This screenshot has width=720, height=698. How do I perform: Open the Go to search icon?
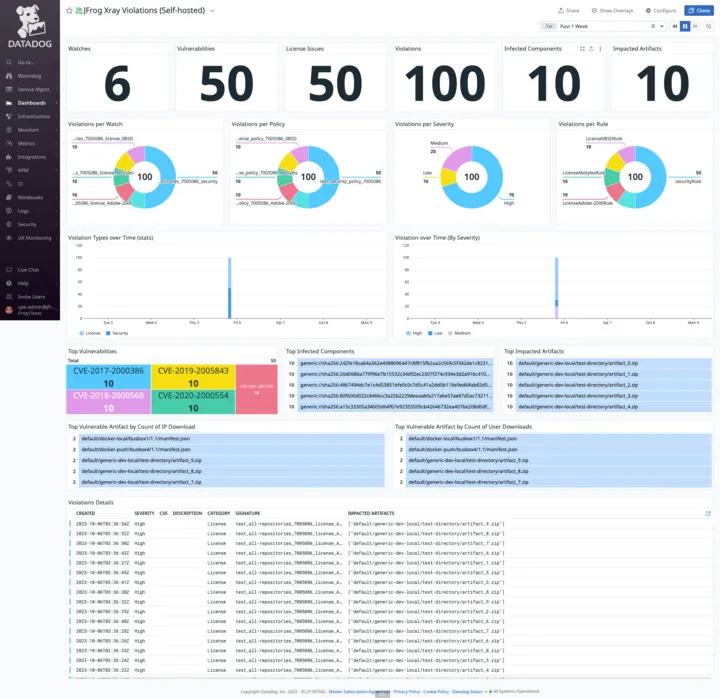point(9,62)
